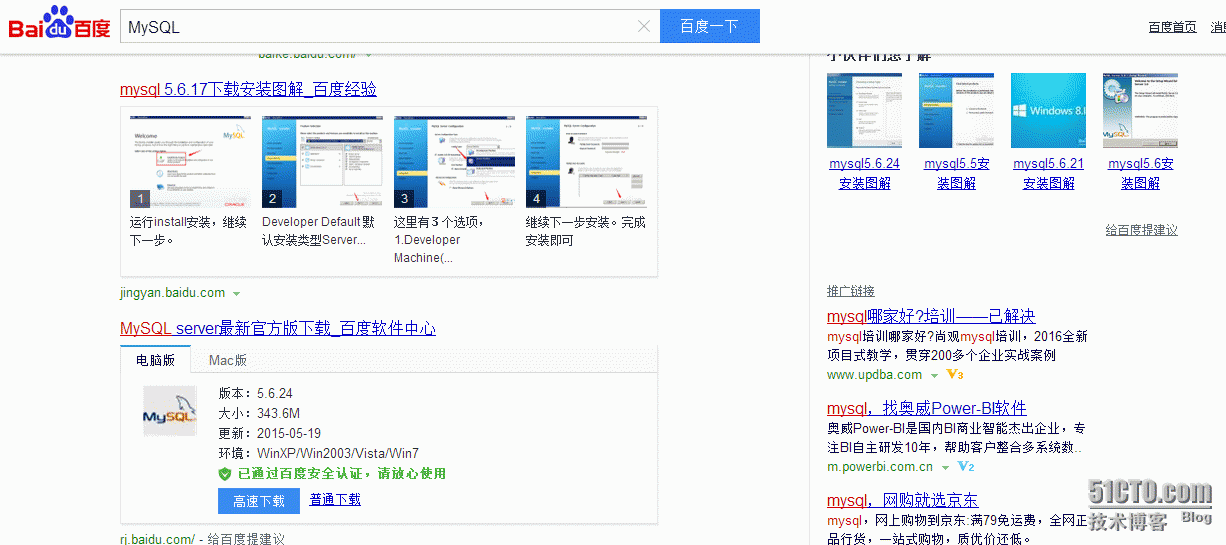This screenshot has height=545, width=1226.
Task: Open mysql5.5安装图解 thumbnail image
Action: pyautogui.click(x=956, y=111)
